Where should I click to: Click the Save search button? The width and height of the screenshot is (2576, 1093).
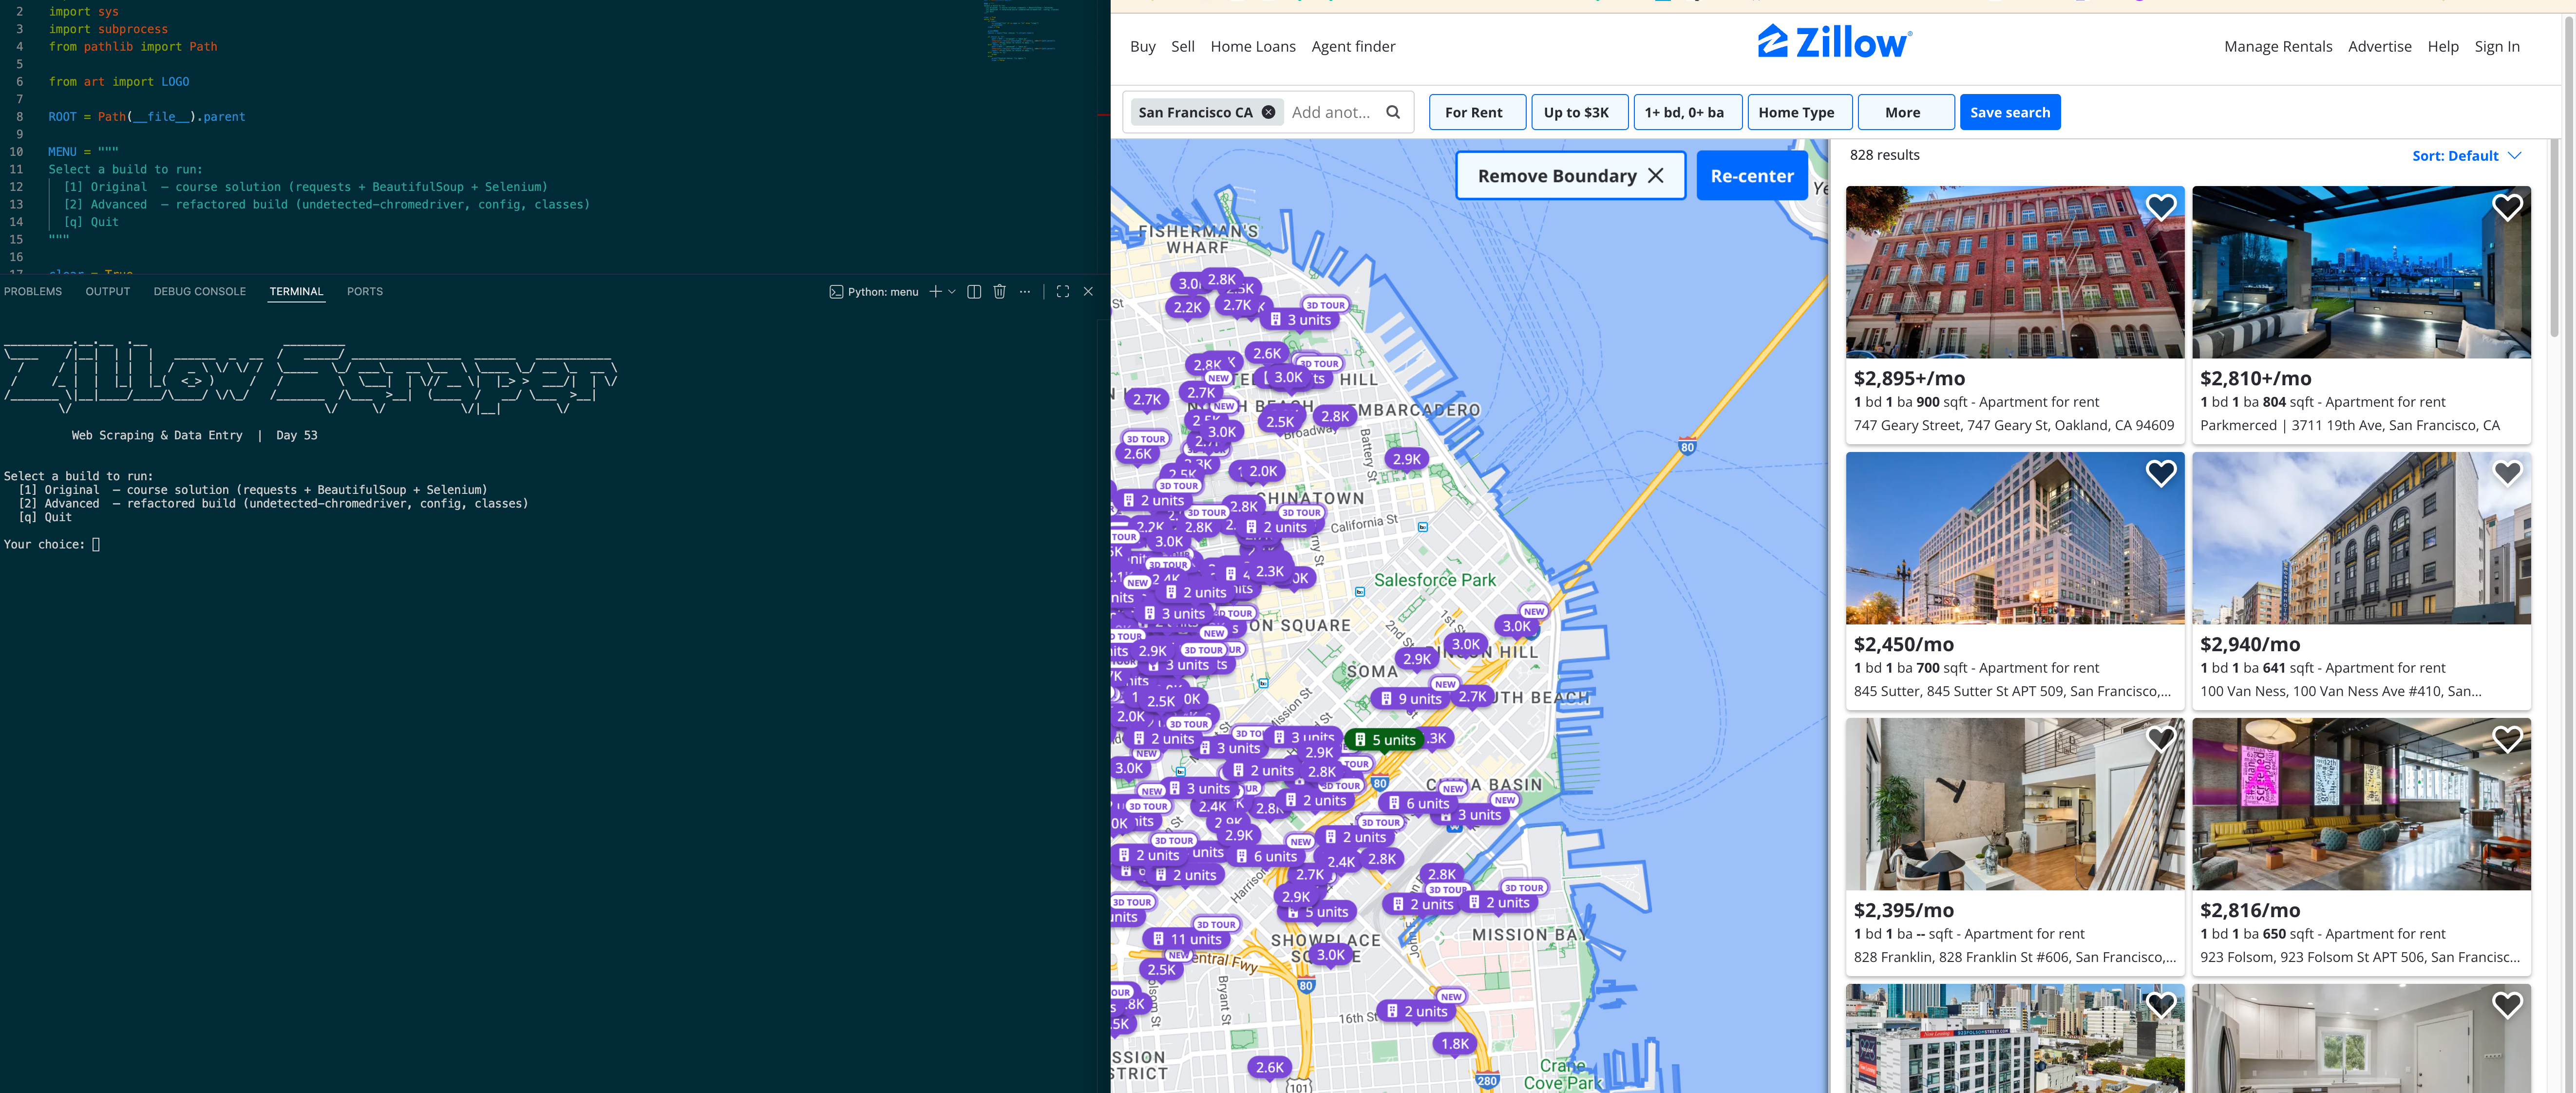[2009, 112]
